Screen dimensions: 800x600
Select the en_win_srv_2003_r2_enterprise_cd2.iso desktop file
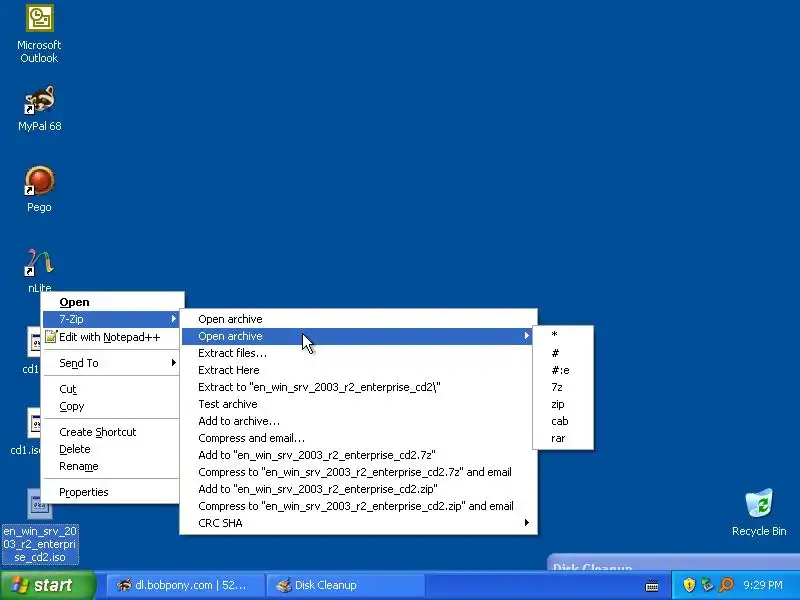click(40, 526)
